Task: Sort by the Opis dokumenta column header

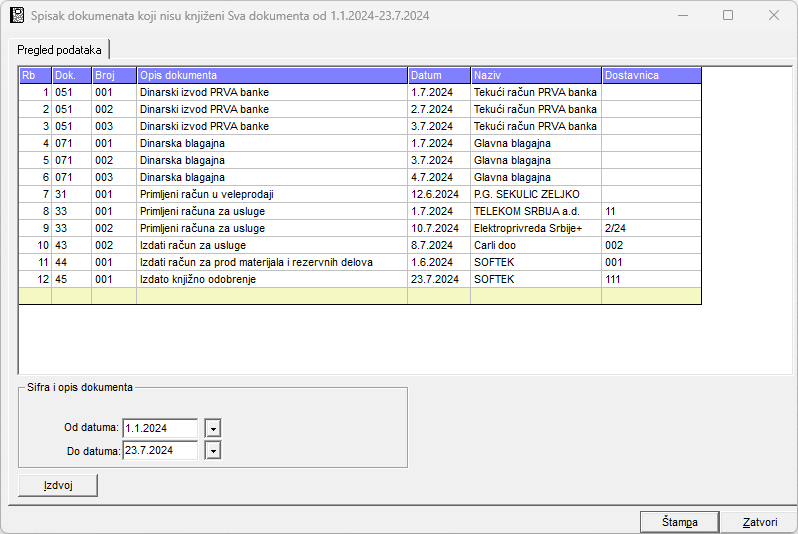Action: (x=271, y=75)
